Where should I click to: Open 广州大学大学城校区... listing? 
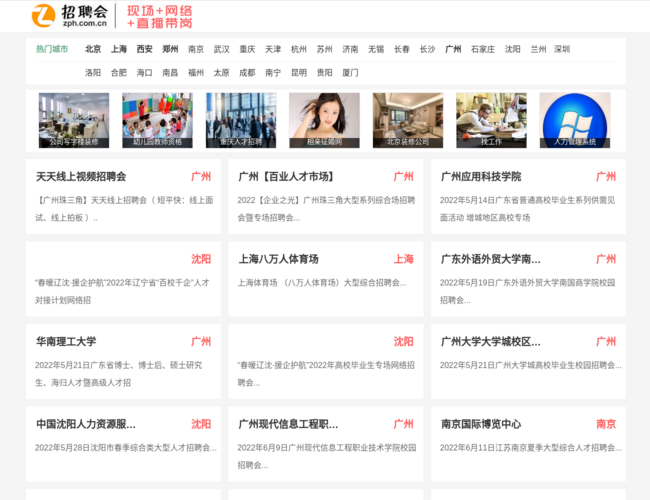tap(490, 342)
